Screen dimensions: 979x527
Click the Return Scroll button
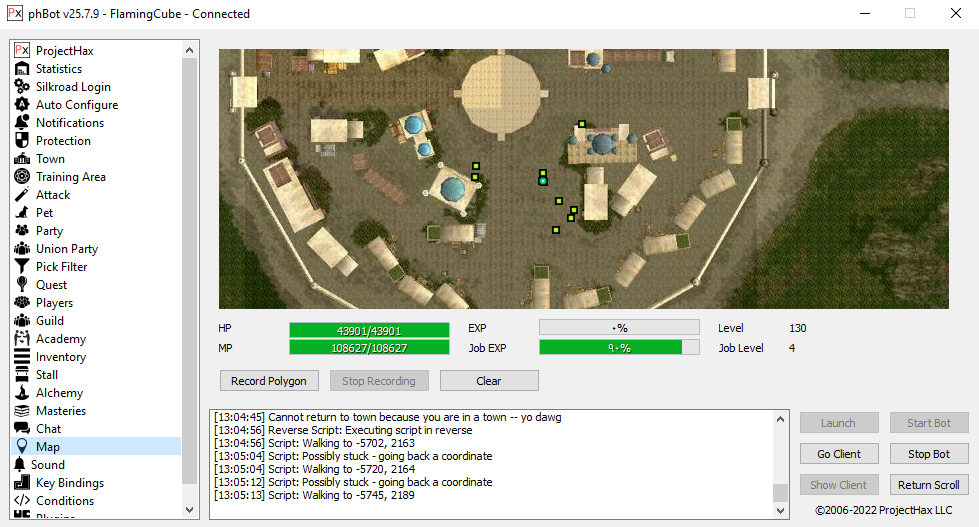pyautogui.click(x=928, y=485)
